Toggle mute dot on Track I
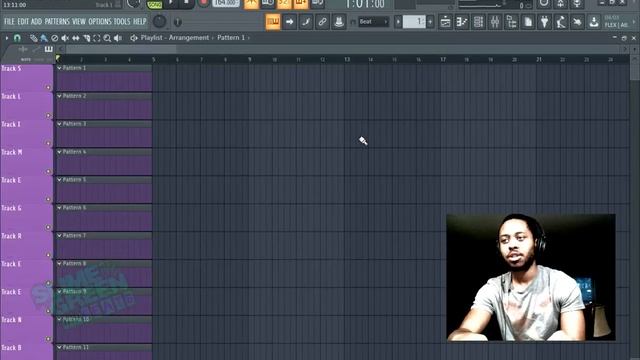Image resolution: width=640 pixels, height=360 pixels. click(x=48, y=143)
